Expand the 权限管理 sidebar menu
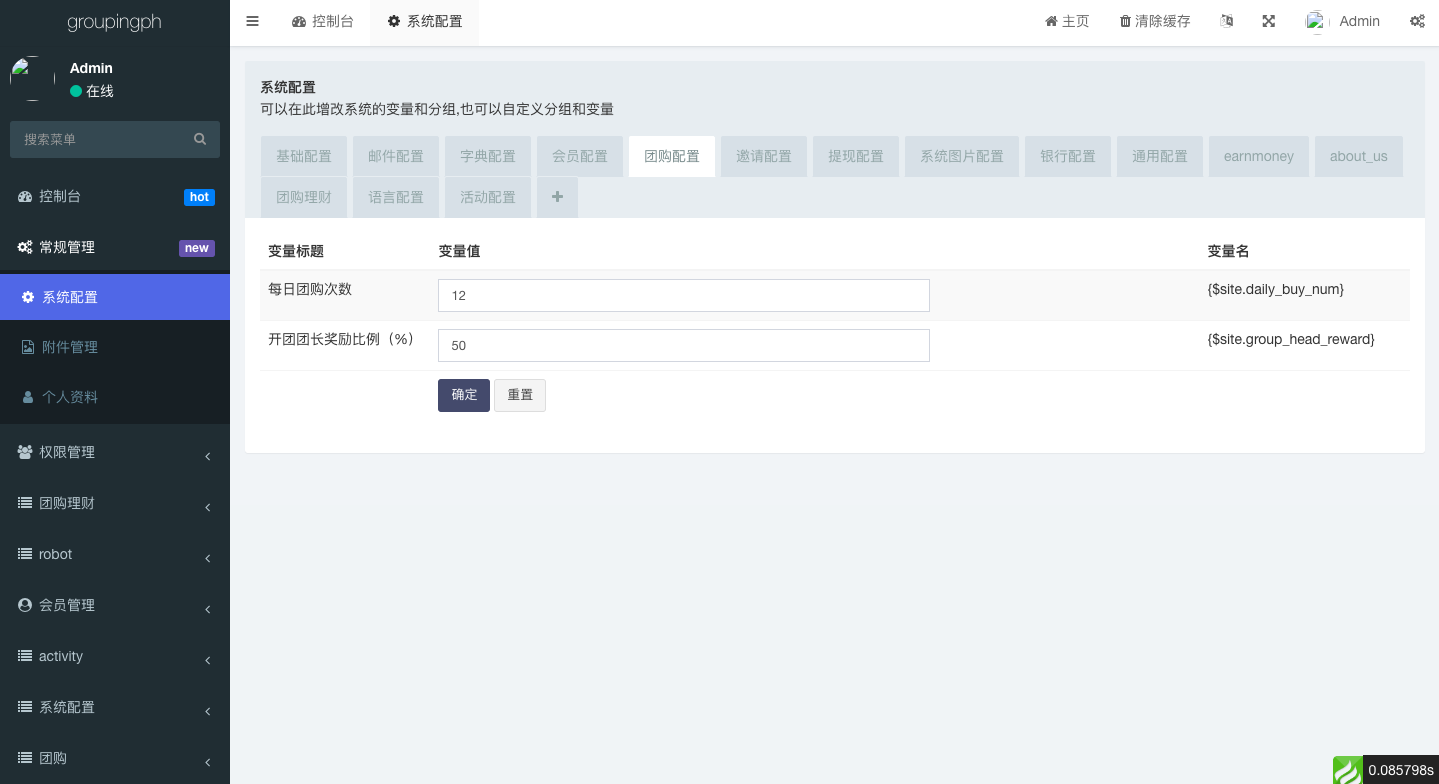This screenshot has height=784, width=1439. pyautogui.click(x=114, y=452)
